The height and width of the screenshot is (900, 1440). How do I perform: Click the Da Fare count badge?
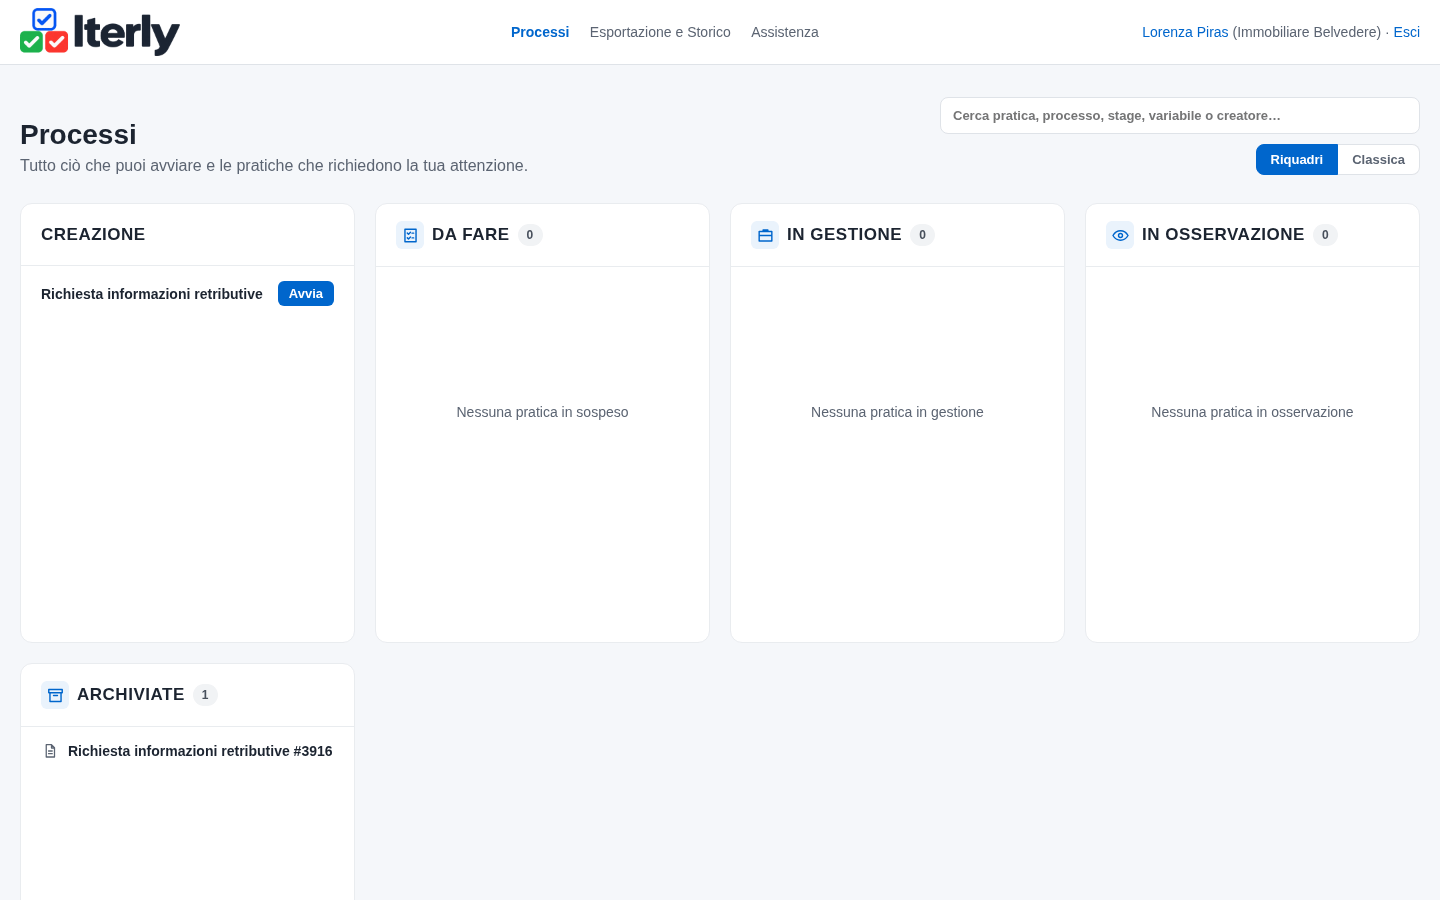(x=530, y=235)
